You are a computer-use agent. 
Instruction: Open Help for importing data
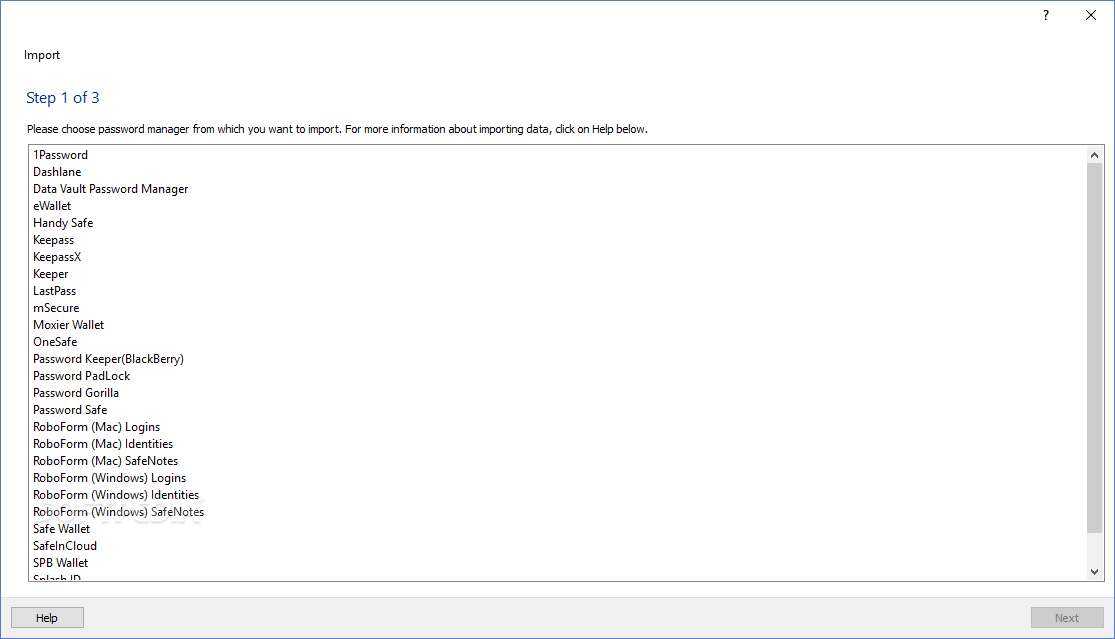tap(47, 618)
